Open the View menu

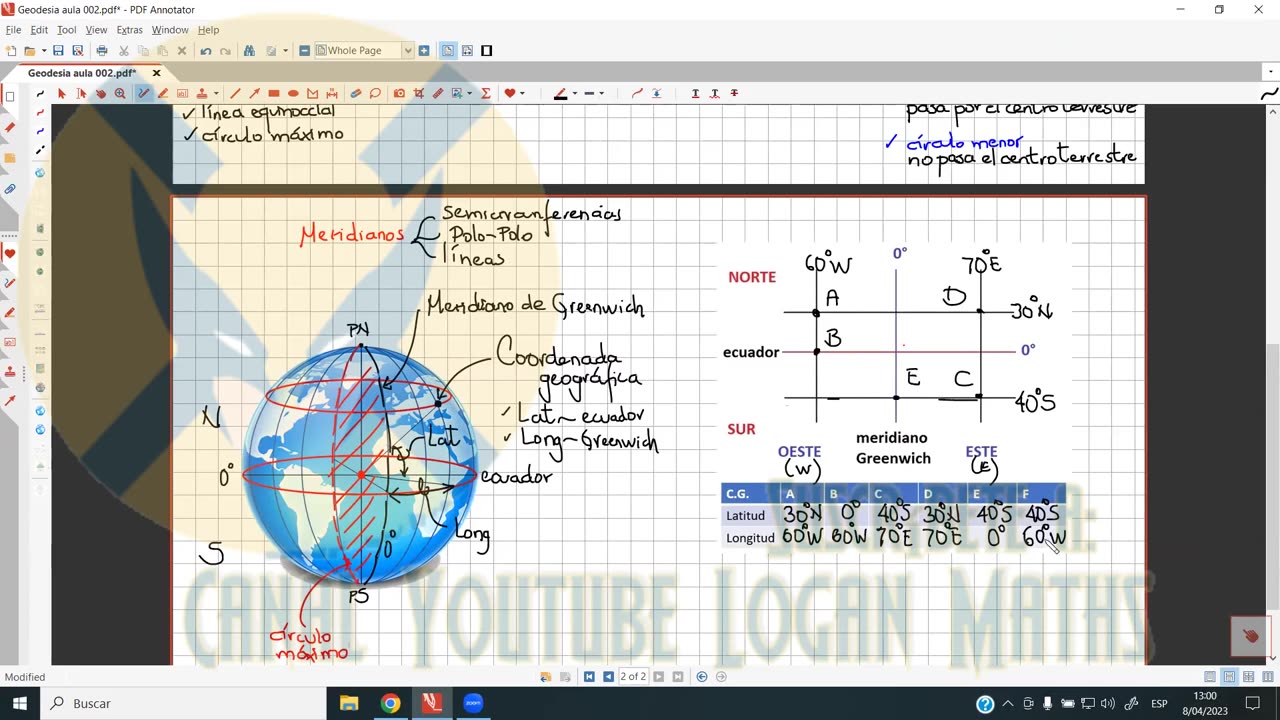[96, 30]
